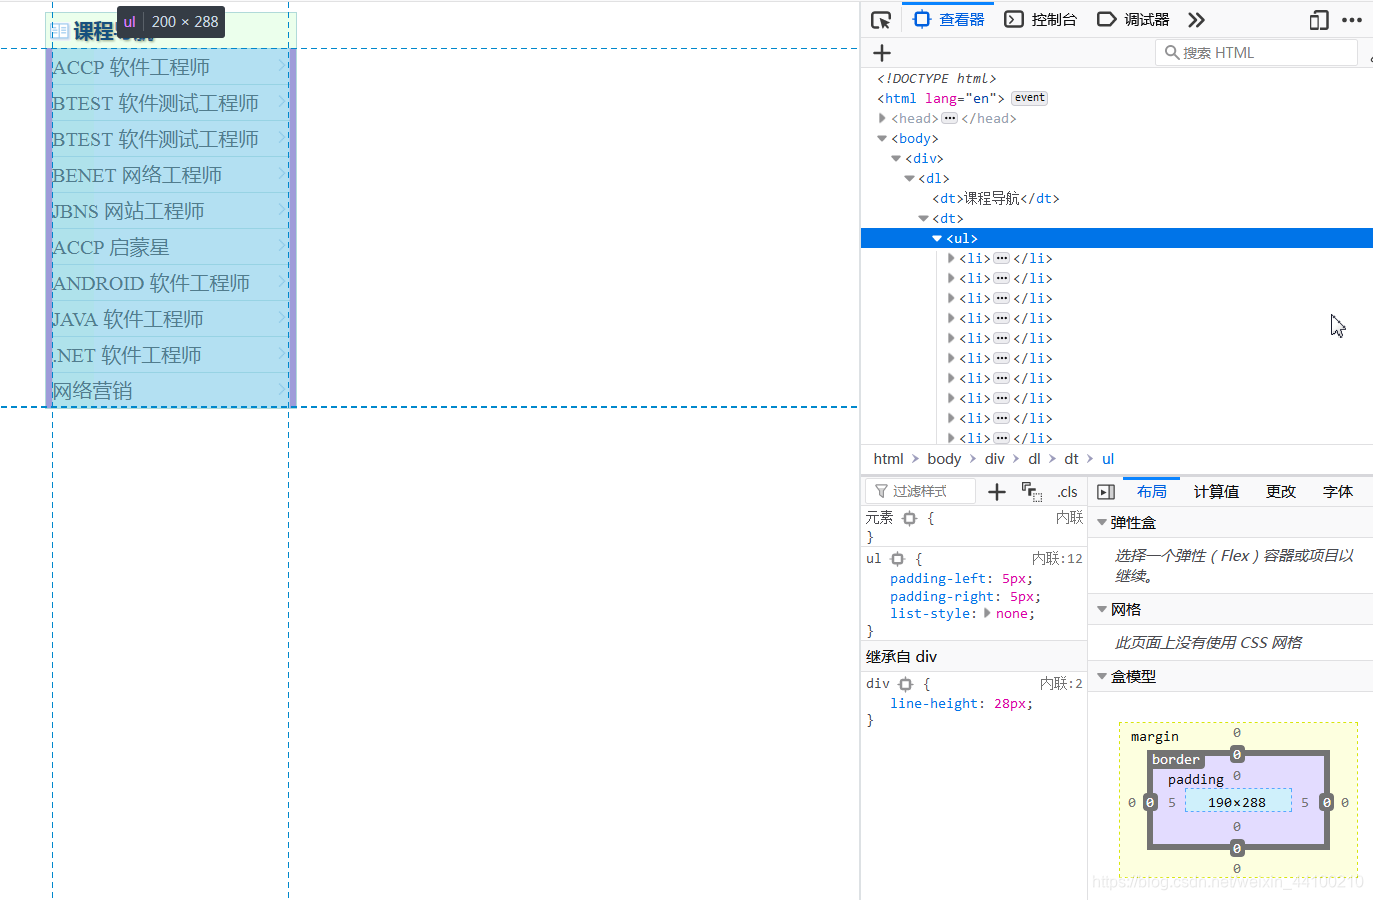This screenshot has width=1373, height=900.
Task: Click ANDROID 软件工程师 list item
Action: click(151, 283)
